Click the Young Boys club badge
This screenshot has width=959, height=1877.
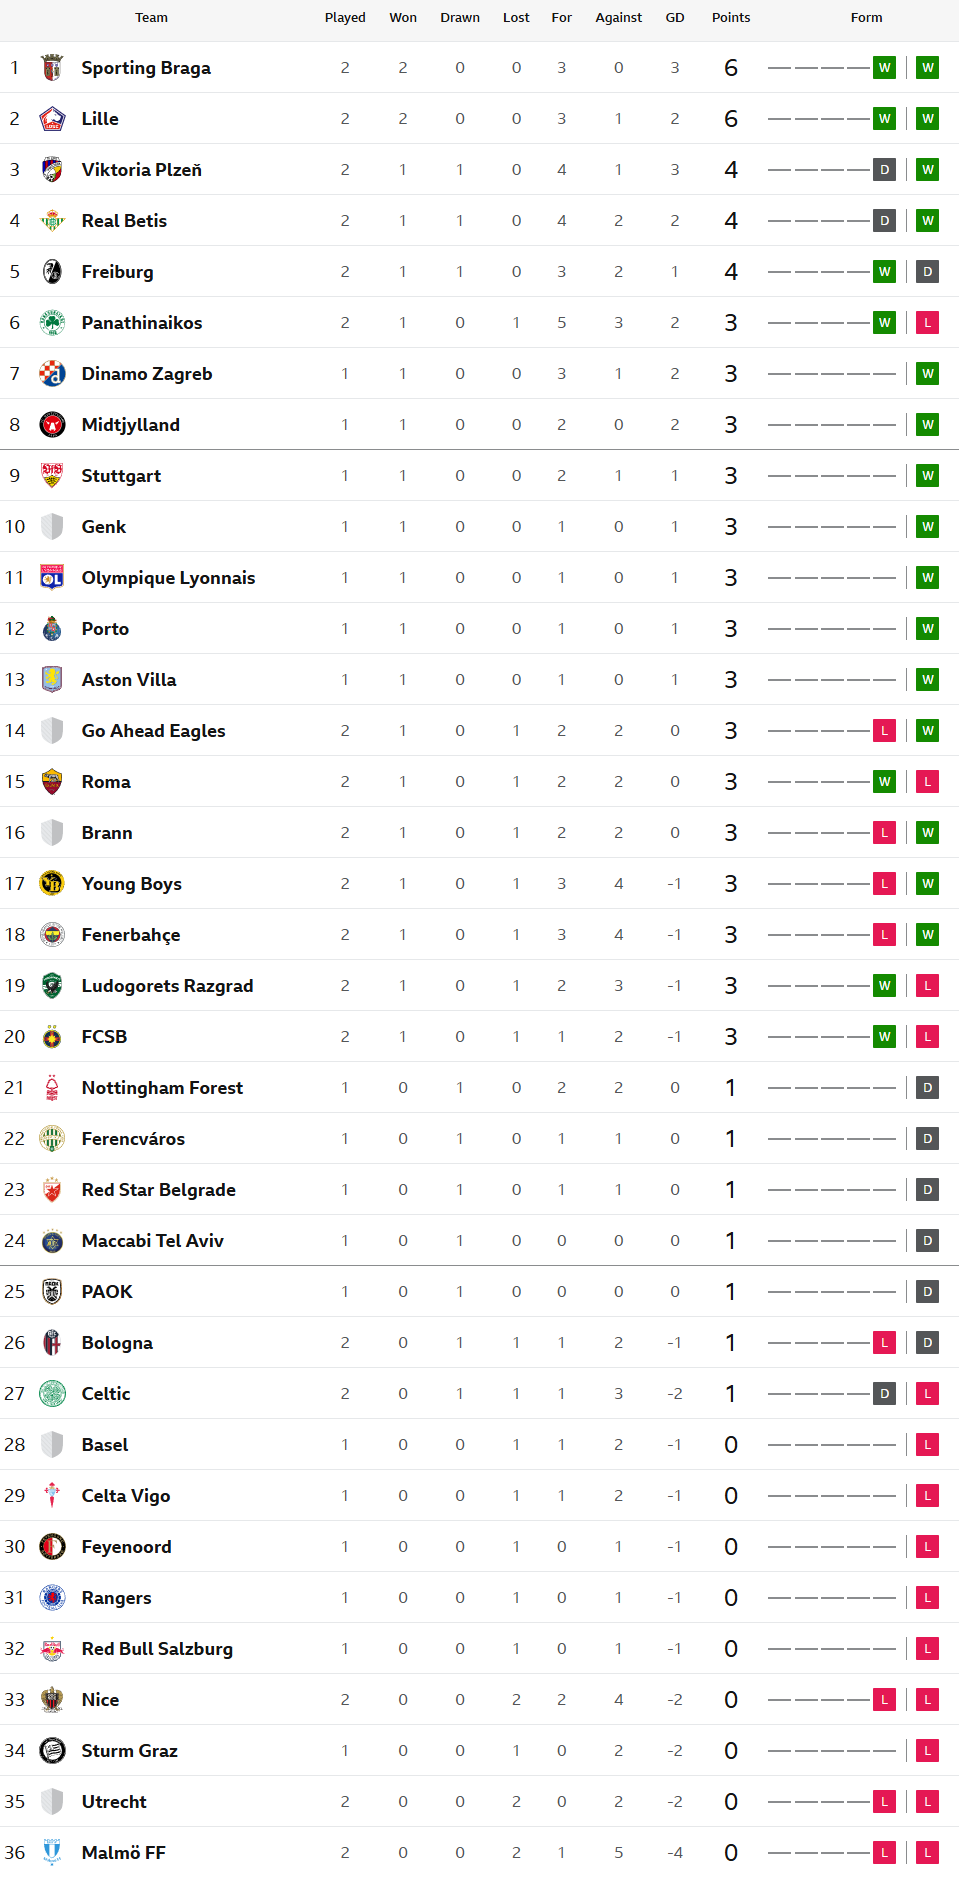click(52, 884)
